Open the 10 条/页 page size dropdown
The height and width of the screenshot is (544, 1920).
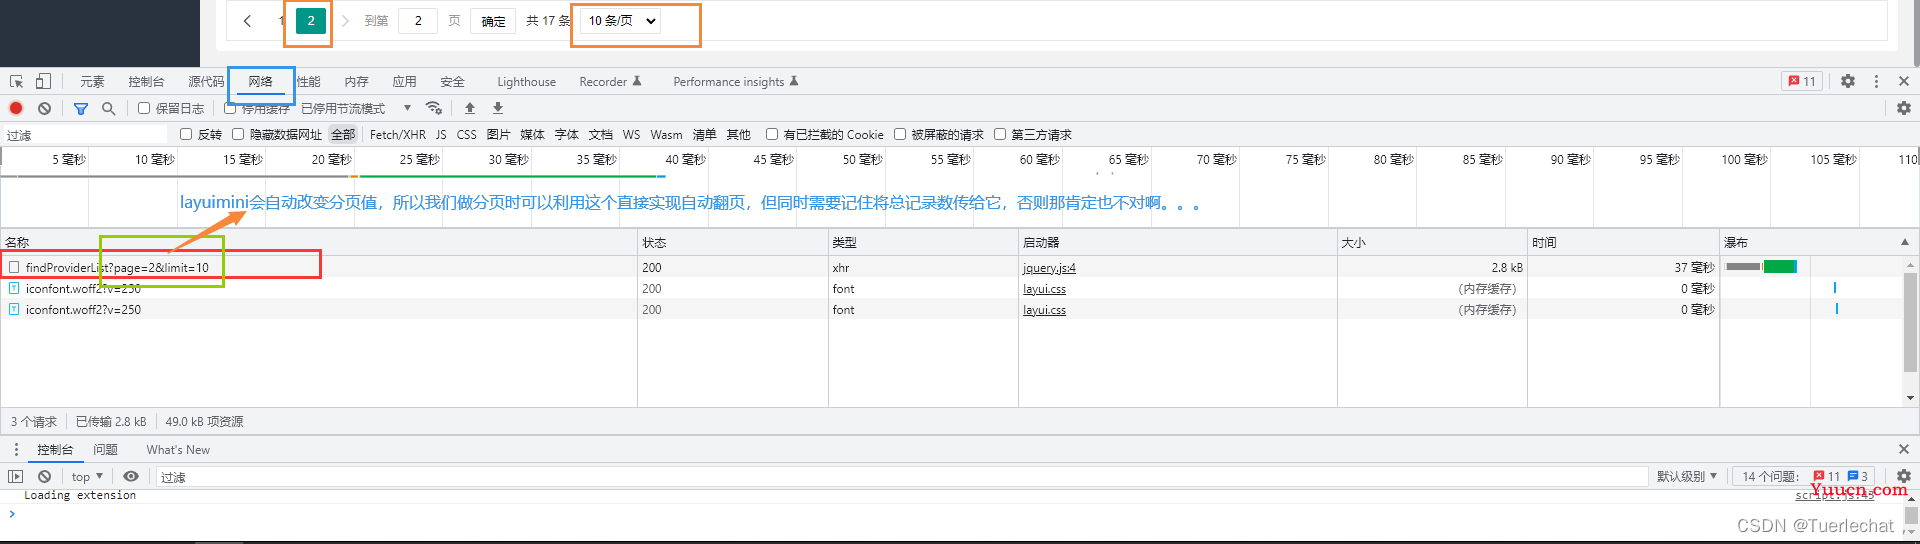(x=620, y=21)
